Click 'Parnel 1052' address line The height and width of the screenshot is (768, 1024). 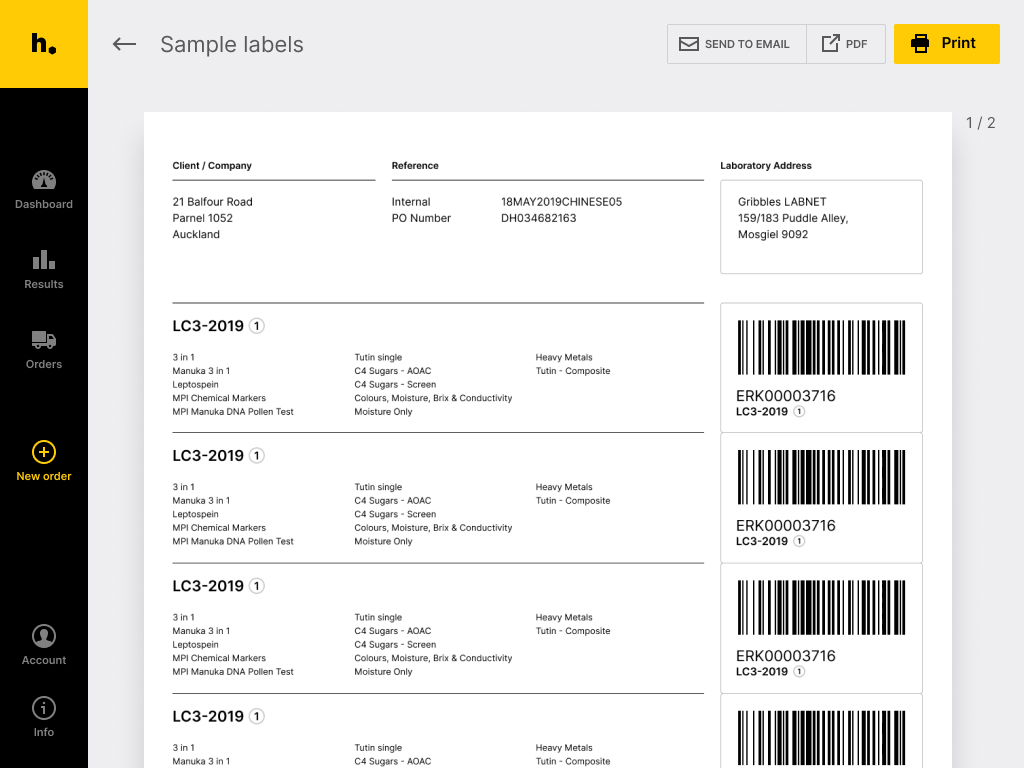[202, 218]
